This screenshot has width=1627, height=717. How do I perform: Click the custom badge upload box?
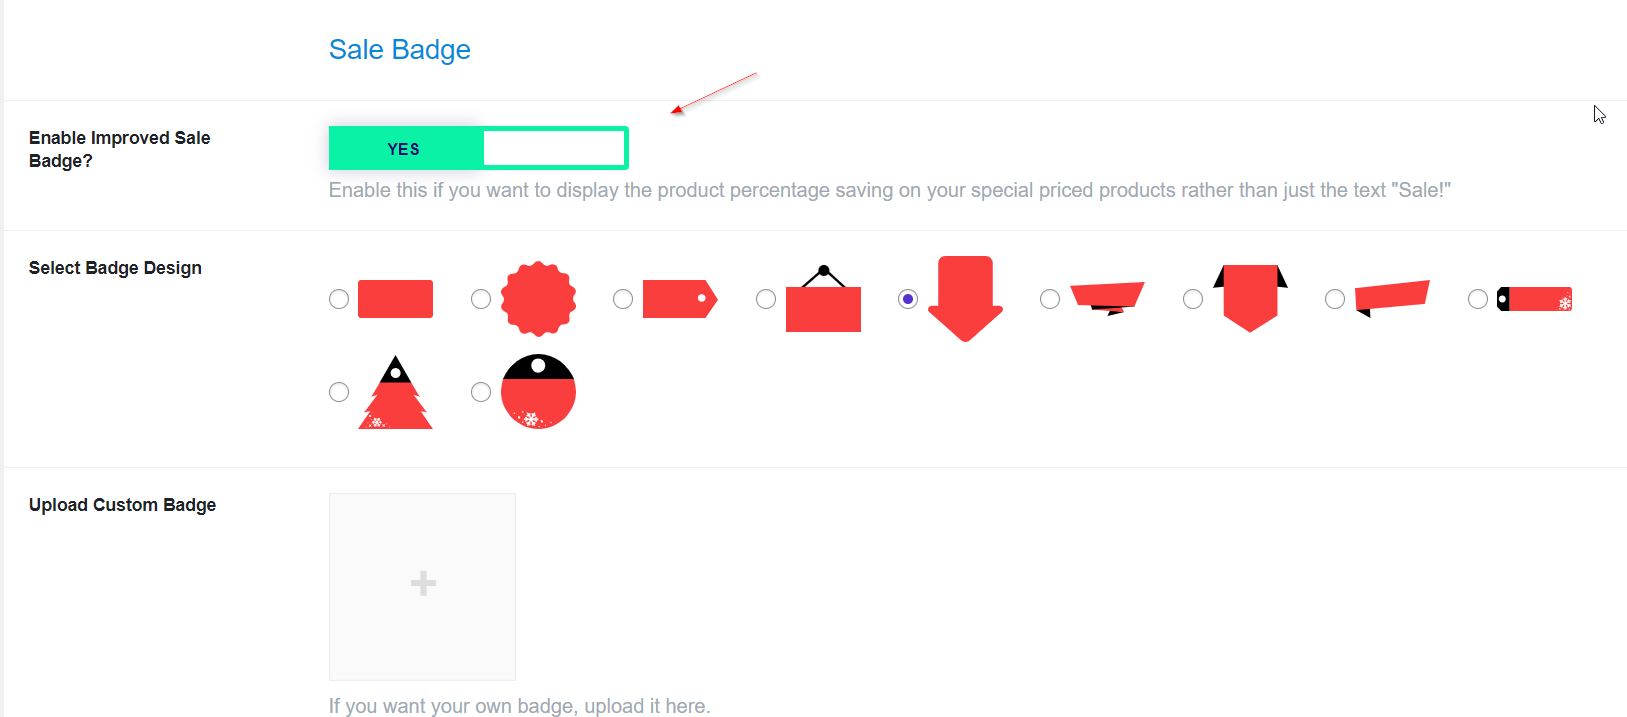422,587
